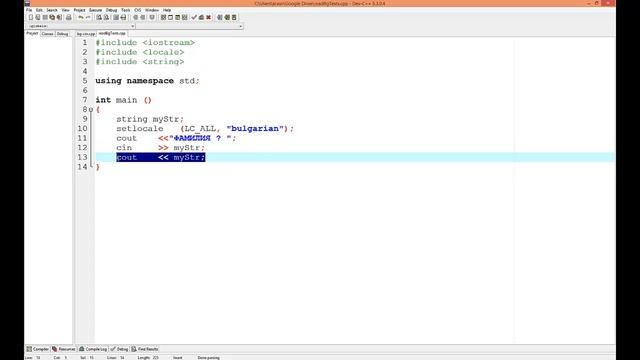Open the class scope dropdown in toolbar
640x360 pixels.
133,26
